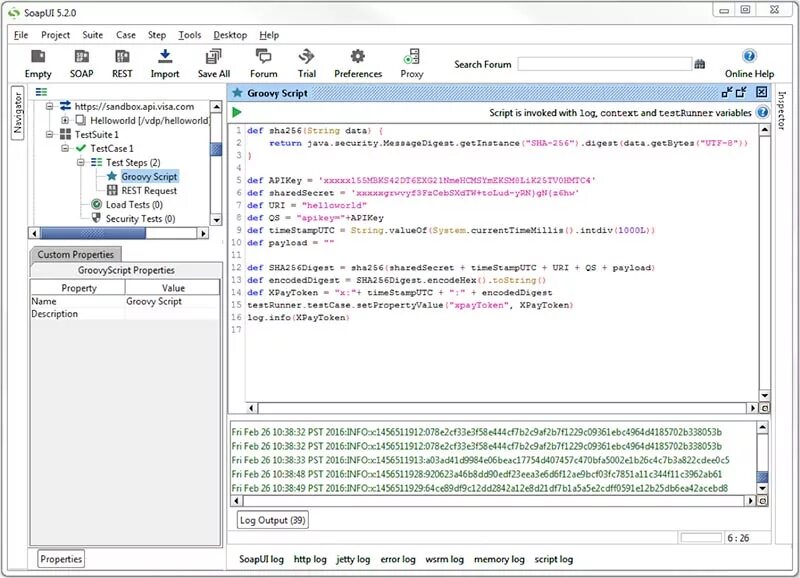Click Log Output (39) button
The height and width of the screenshot is (578, 800).
pos(272,520)
